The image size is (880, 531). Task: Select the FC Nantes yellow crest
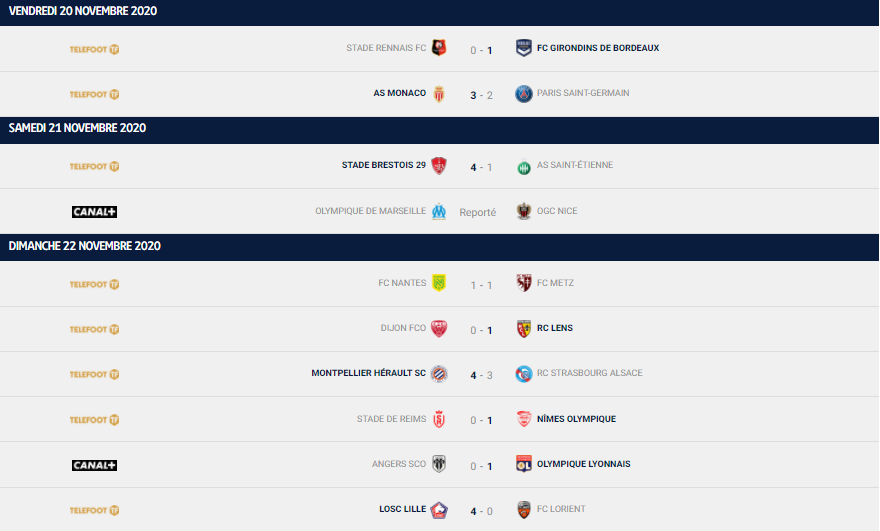439,283
